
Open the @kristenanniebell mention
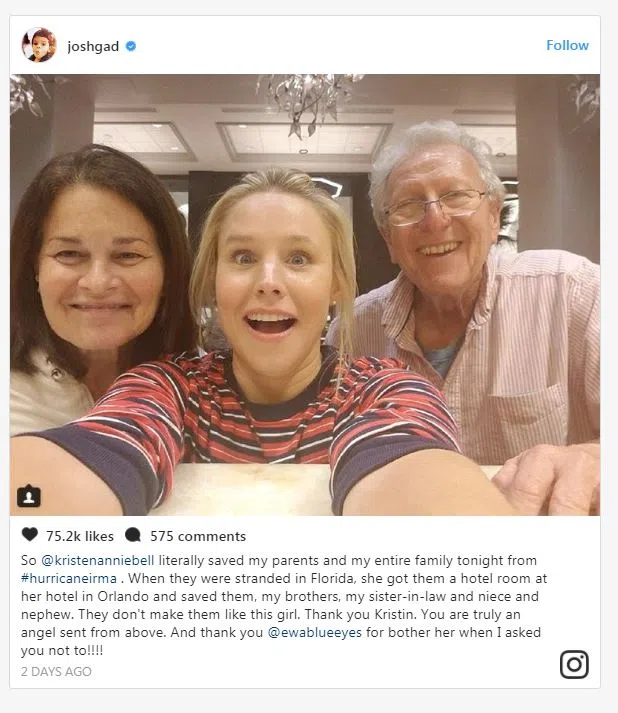[x=98, y=560]
